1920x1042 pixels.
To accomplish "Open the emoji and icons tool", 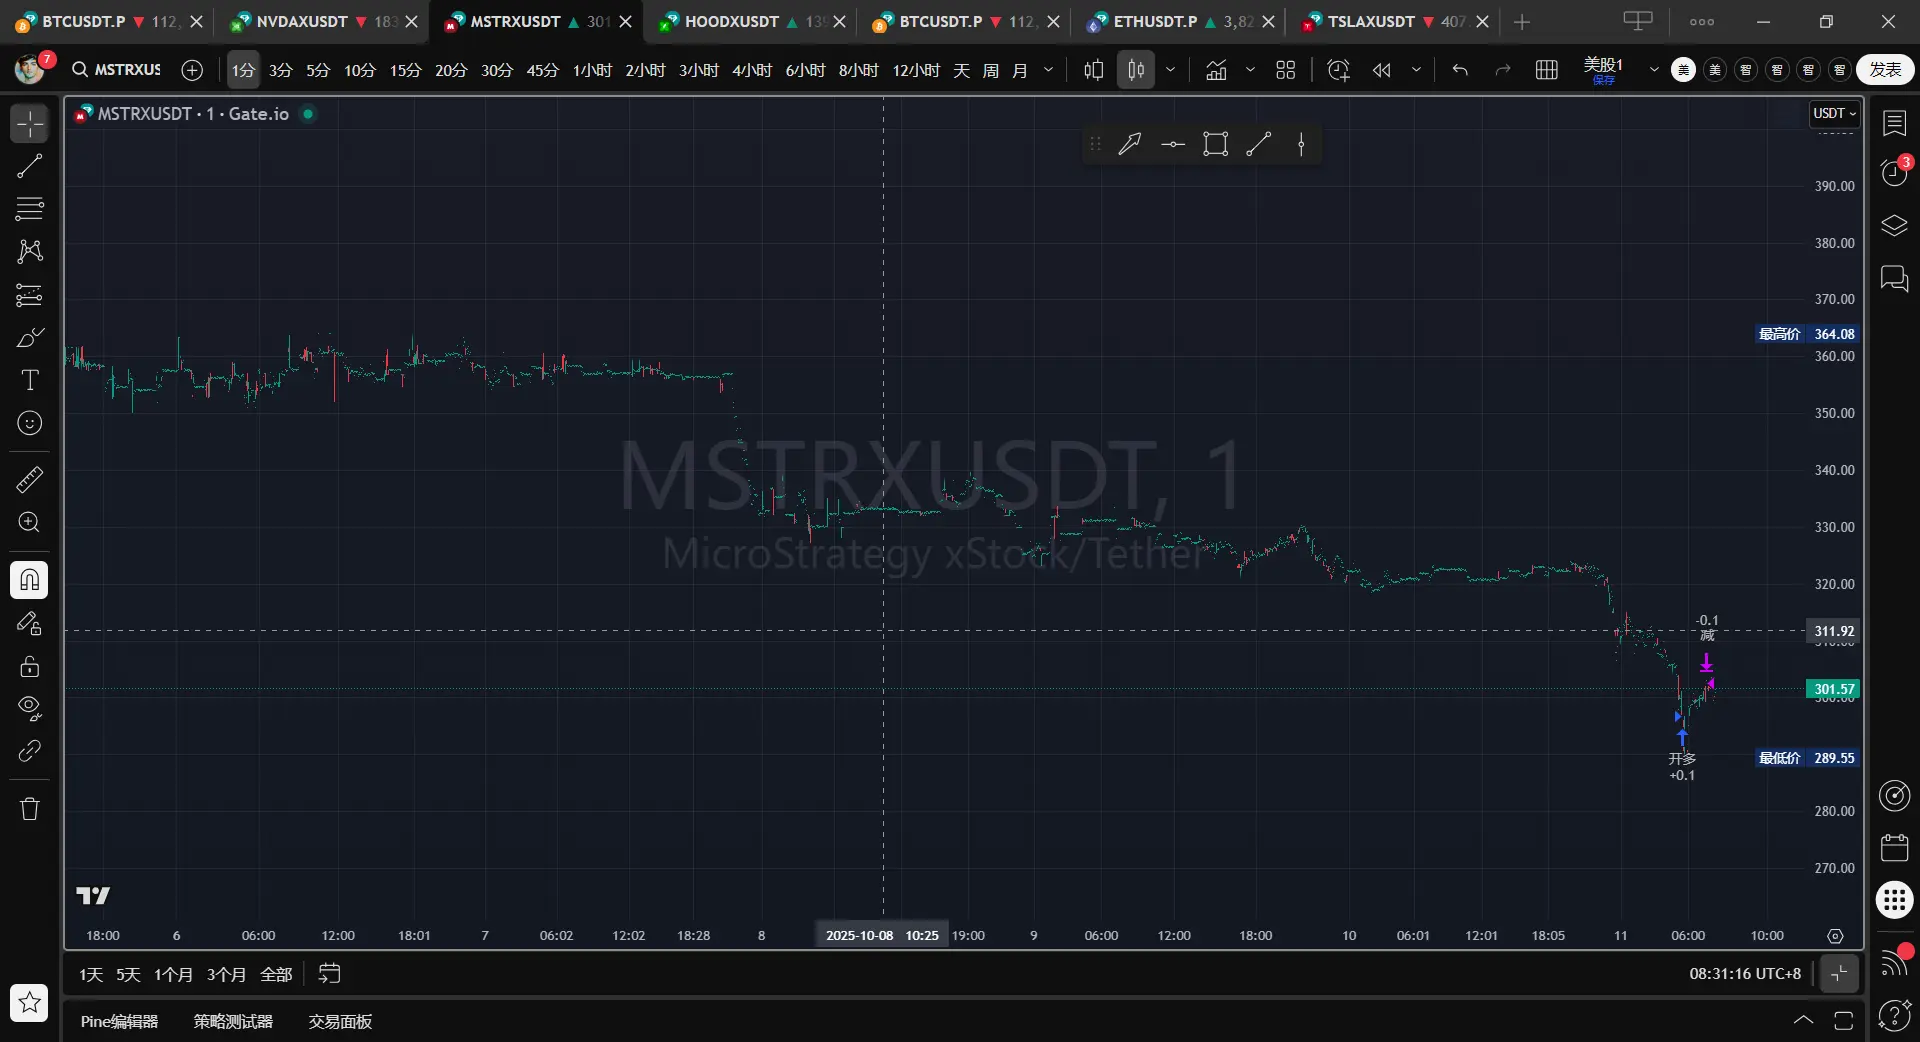I will (x=30, y=423).
